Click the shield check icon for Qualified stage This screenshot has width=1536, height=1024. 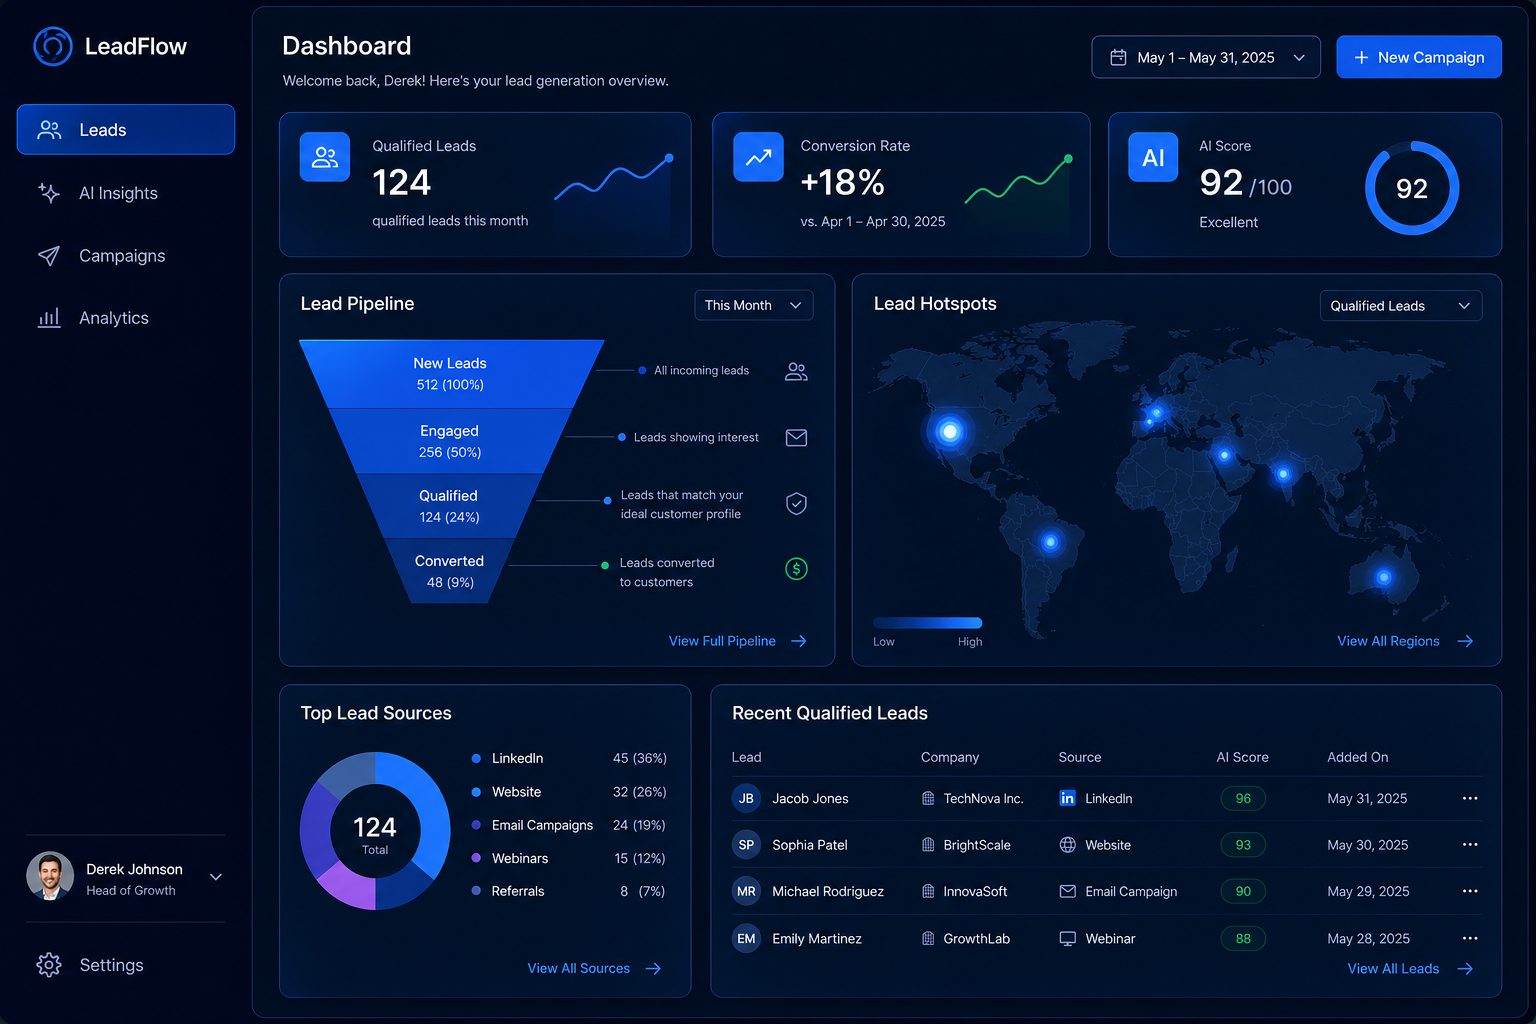click(x=796, y=503)
